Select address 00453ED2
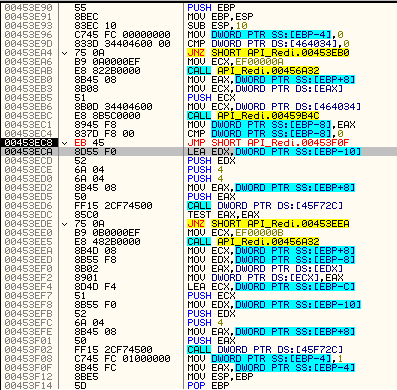 click(28, 187)
